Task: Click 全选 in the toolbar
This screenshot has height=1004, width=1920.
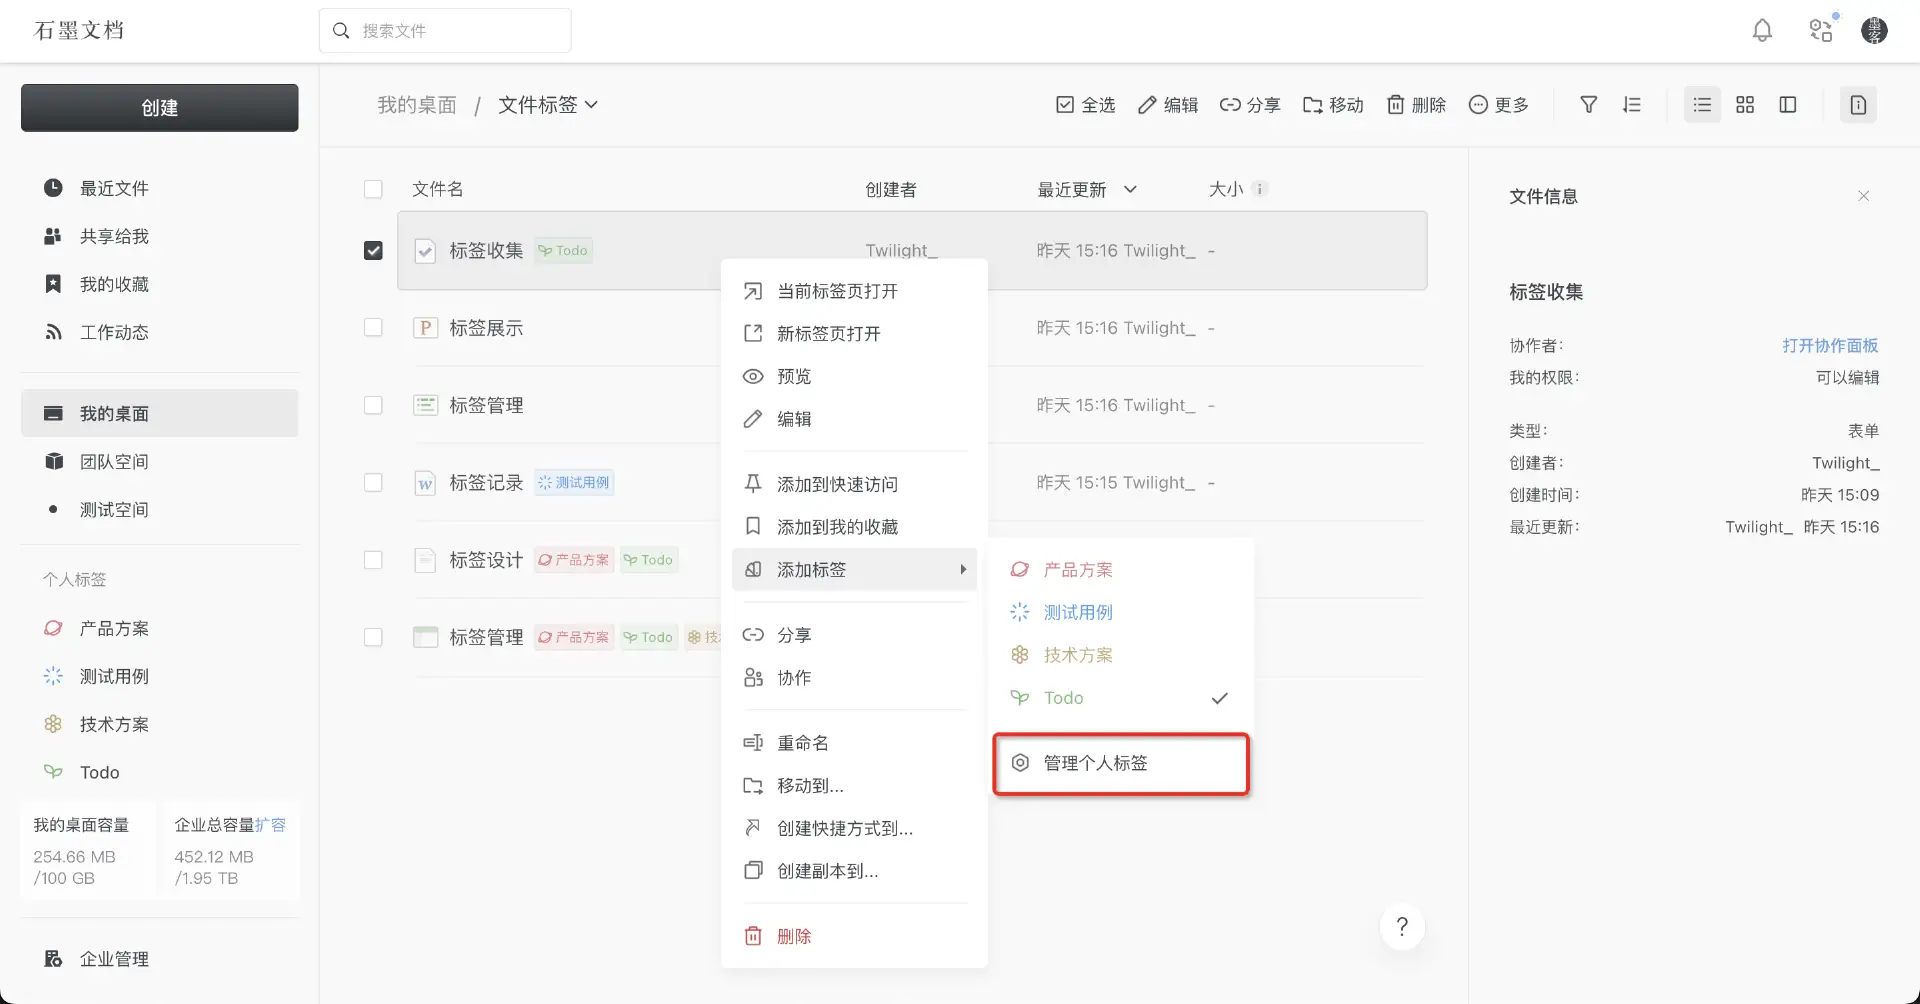Action: click(x=1085, y=105)
